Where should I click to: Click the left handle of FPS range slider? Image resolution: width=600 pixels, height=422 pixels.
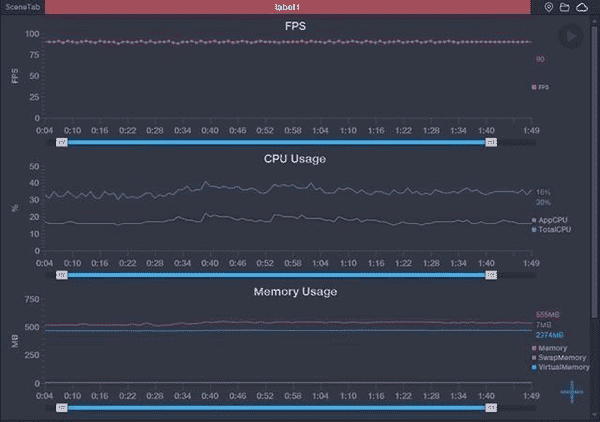[62, 143]
